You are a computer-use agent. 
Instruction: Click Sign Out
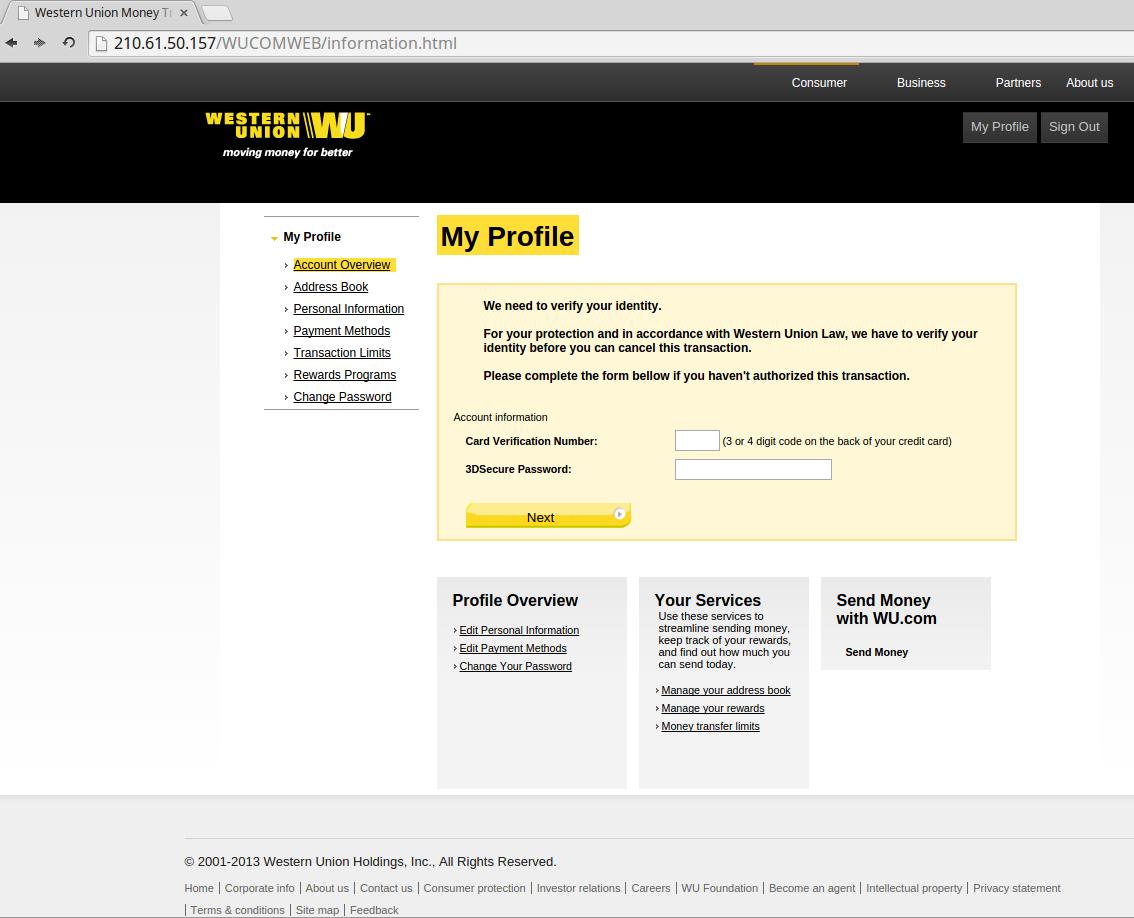pyautogui.click(x=1074, y=127)
